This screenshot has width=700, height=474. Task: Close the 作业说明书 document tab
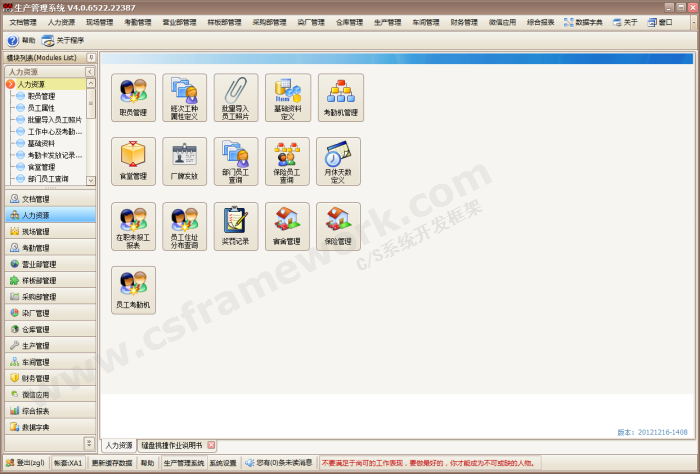click(x=210, y=445)
